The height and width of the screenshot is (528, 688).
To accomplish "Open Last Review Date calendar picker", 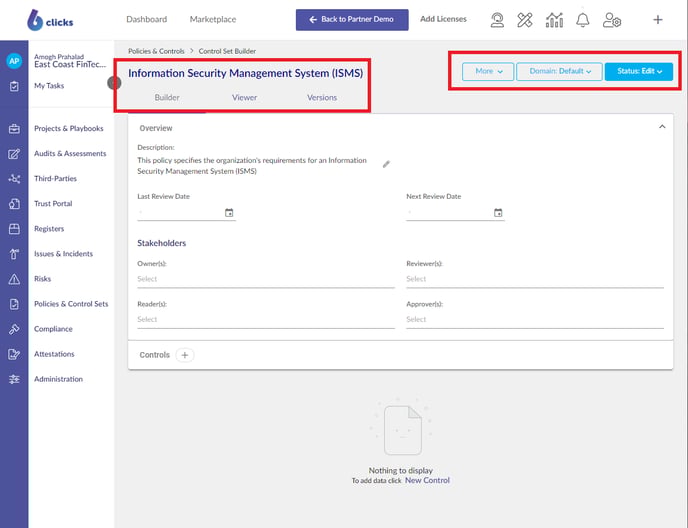I will 229,213.
